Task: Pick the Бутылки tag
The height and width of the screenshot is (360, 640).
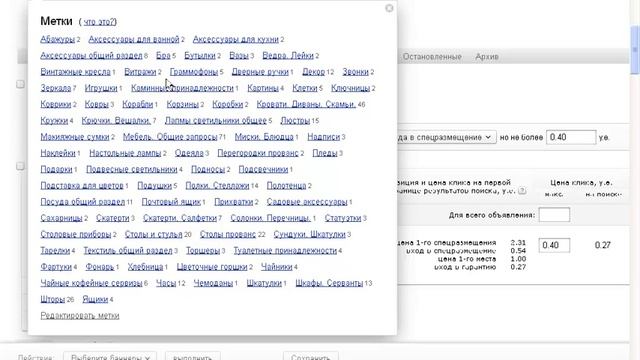Action: click(x=200, y=56)
